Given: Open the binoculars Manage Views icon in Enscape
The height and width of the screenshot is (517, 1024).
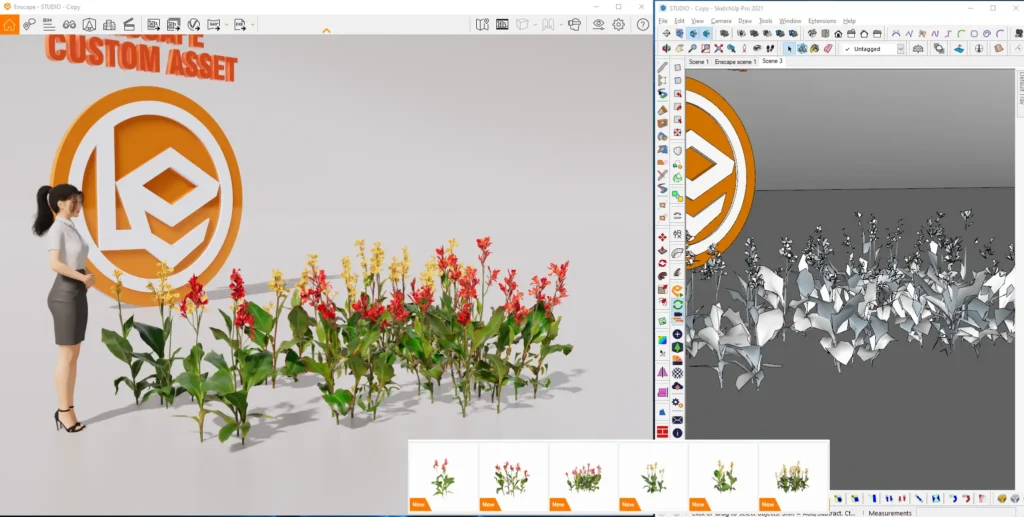Looking at the screenshot, I should click(x=69, y=25).
